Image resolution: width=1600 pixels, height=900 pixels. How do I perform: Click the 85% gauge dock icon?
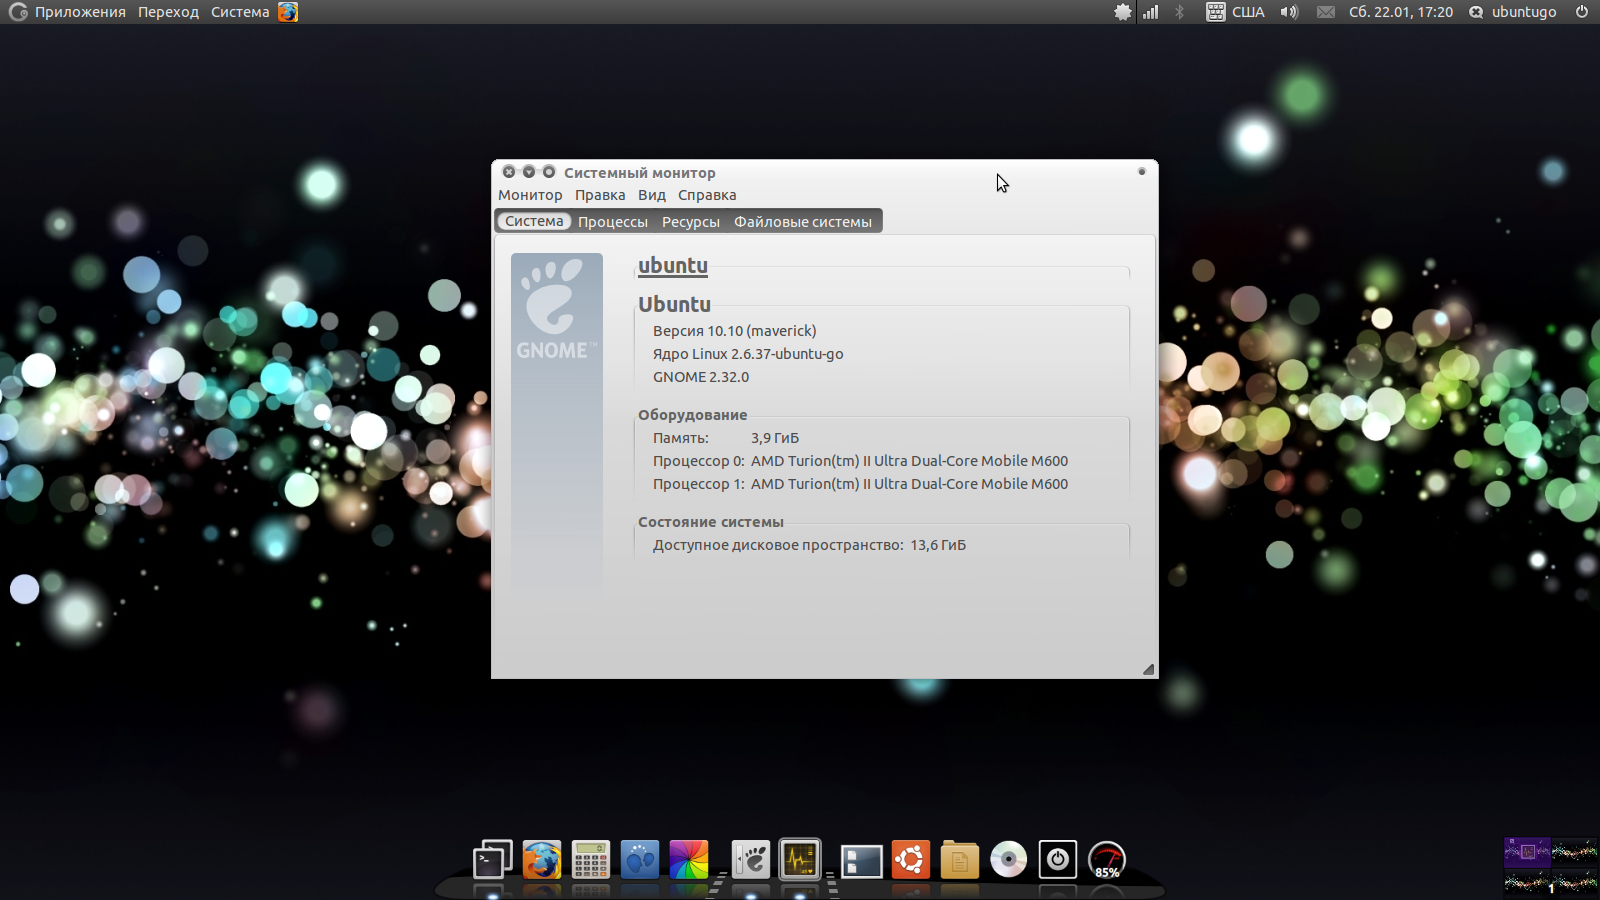coord(1106,860)
